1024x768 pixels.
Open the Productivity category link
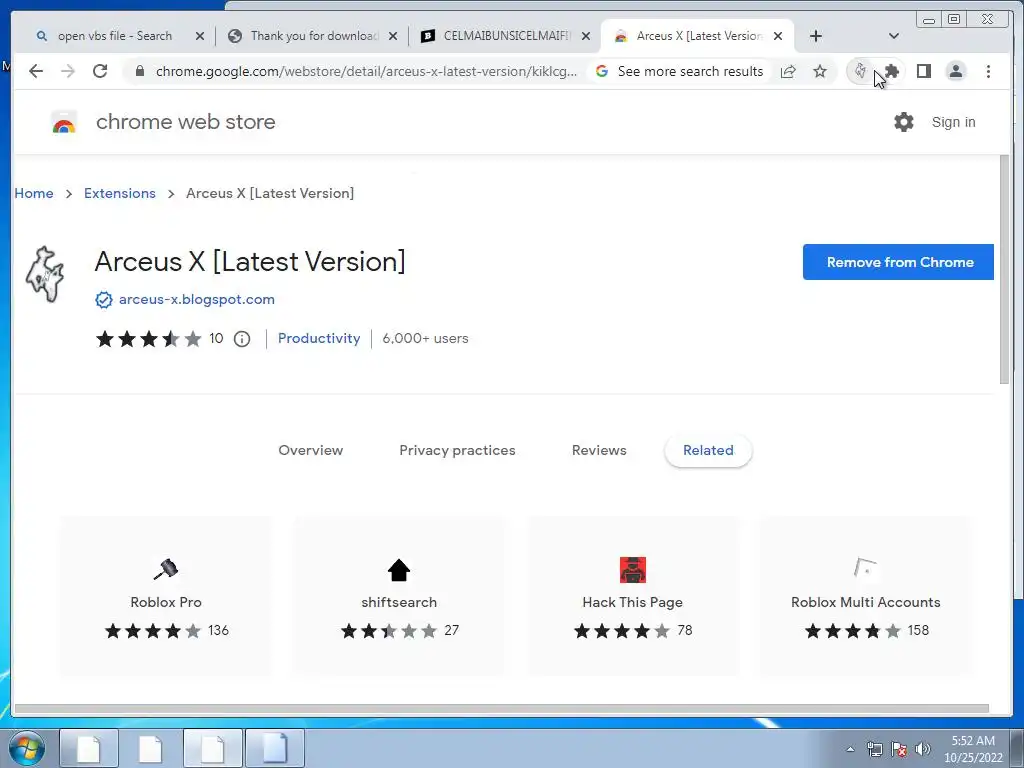pyautogui.click(x=319, y=338)
